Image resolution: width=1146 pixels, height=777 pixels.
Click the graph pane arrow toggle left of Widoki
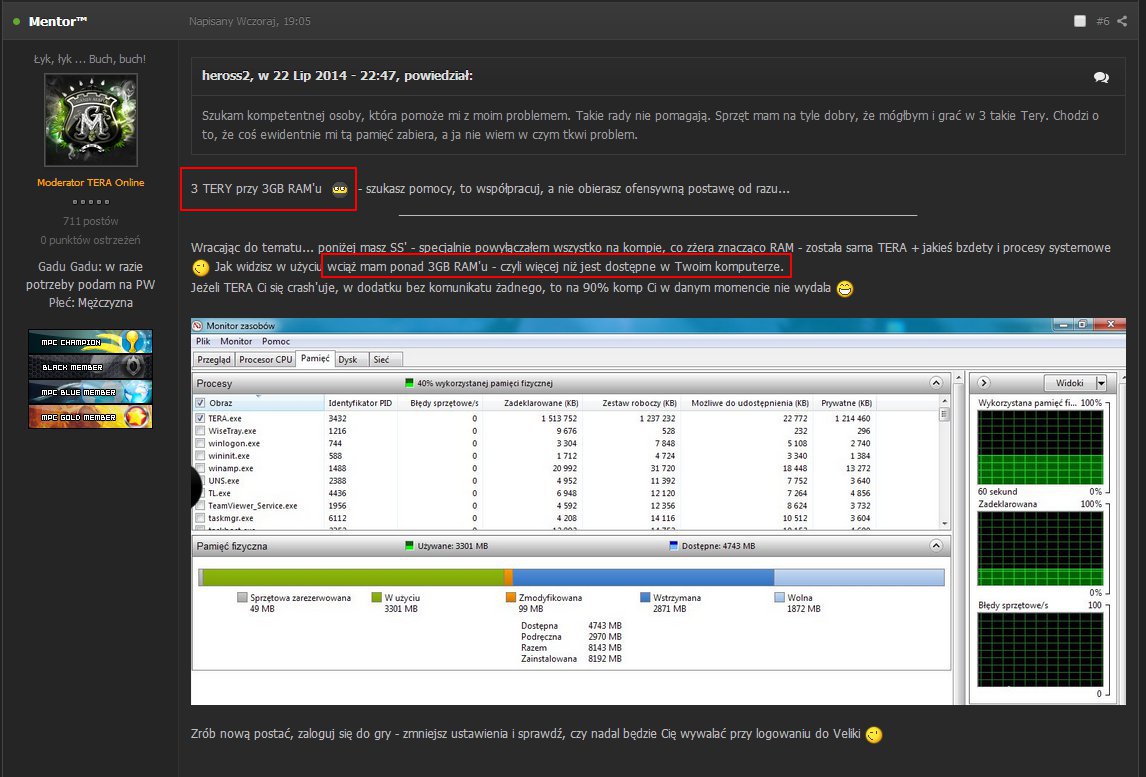984,383
